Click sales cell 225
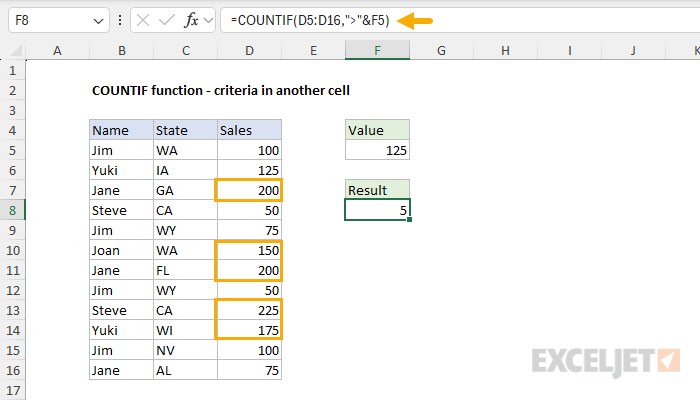This screenshot has width=700, height=400. (250, 311)
